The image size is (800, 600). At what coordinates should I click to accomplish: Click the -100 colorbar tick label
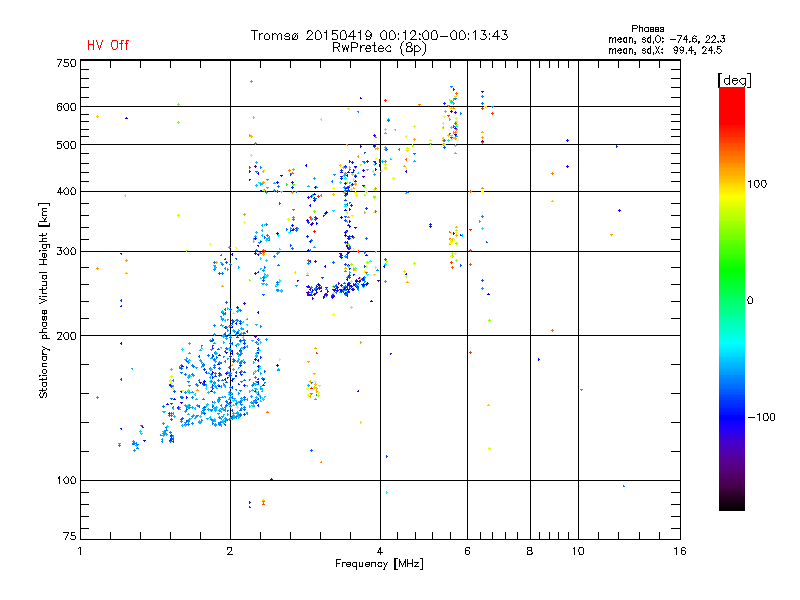(x=761, y=417)
